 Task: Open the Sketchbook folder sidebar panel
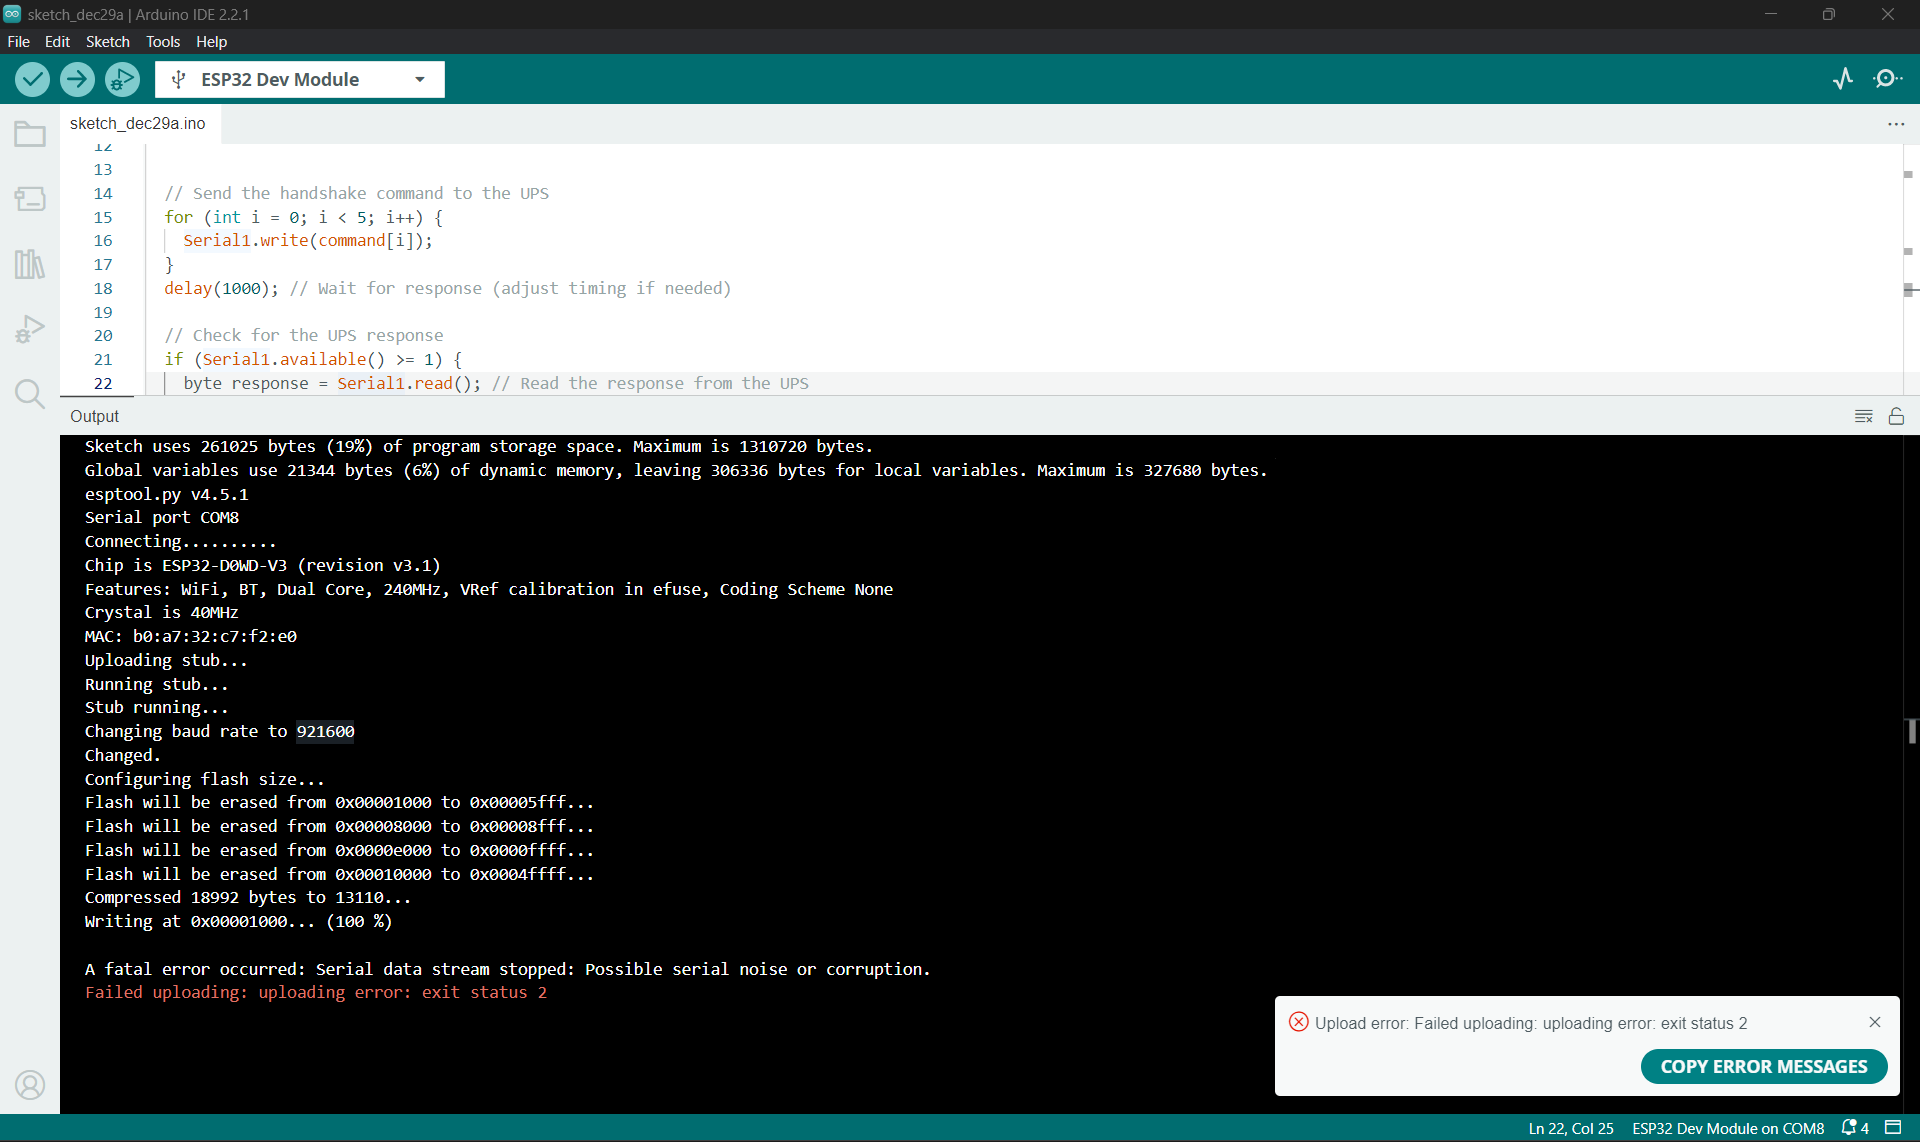click(x=30, y=134)
